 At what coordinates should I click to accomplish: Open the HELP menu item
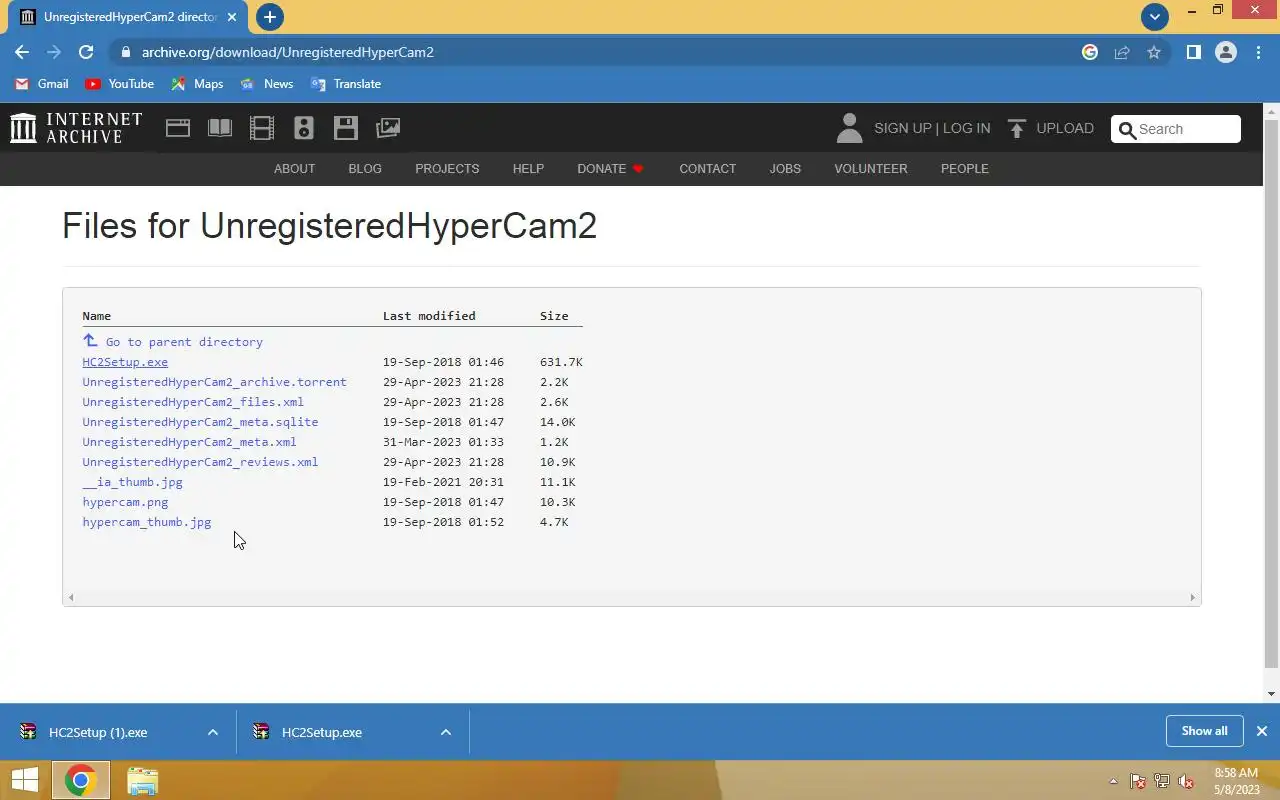pyautogui.click(x=528, y=168)
